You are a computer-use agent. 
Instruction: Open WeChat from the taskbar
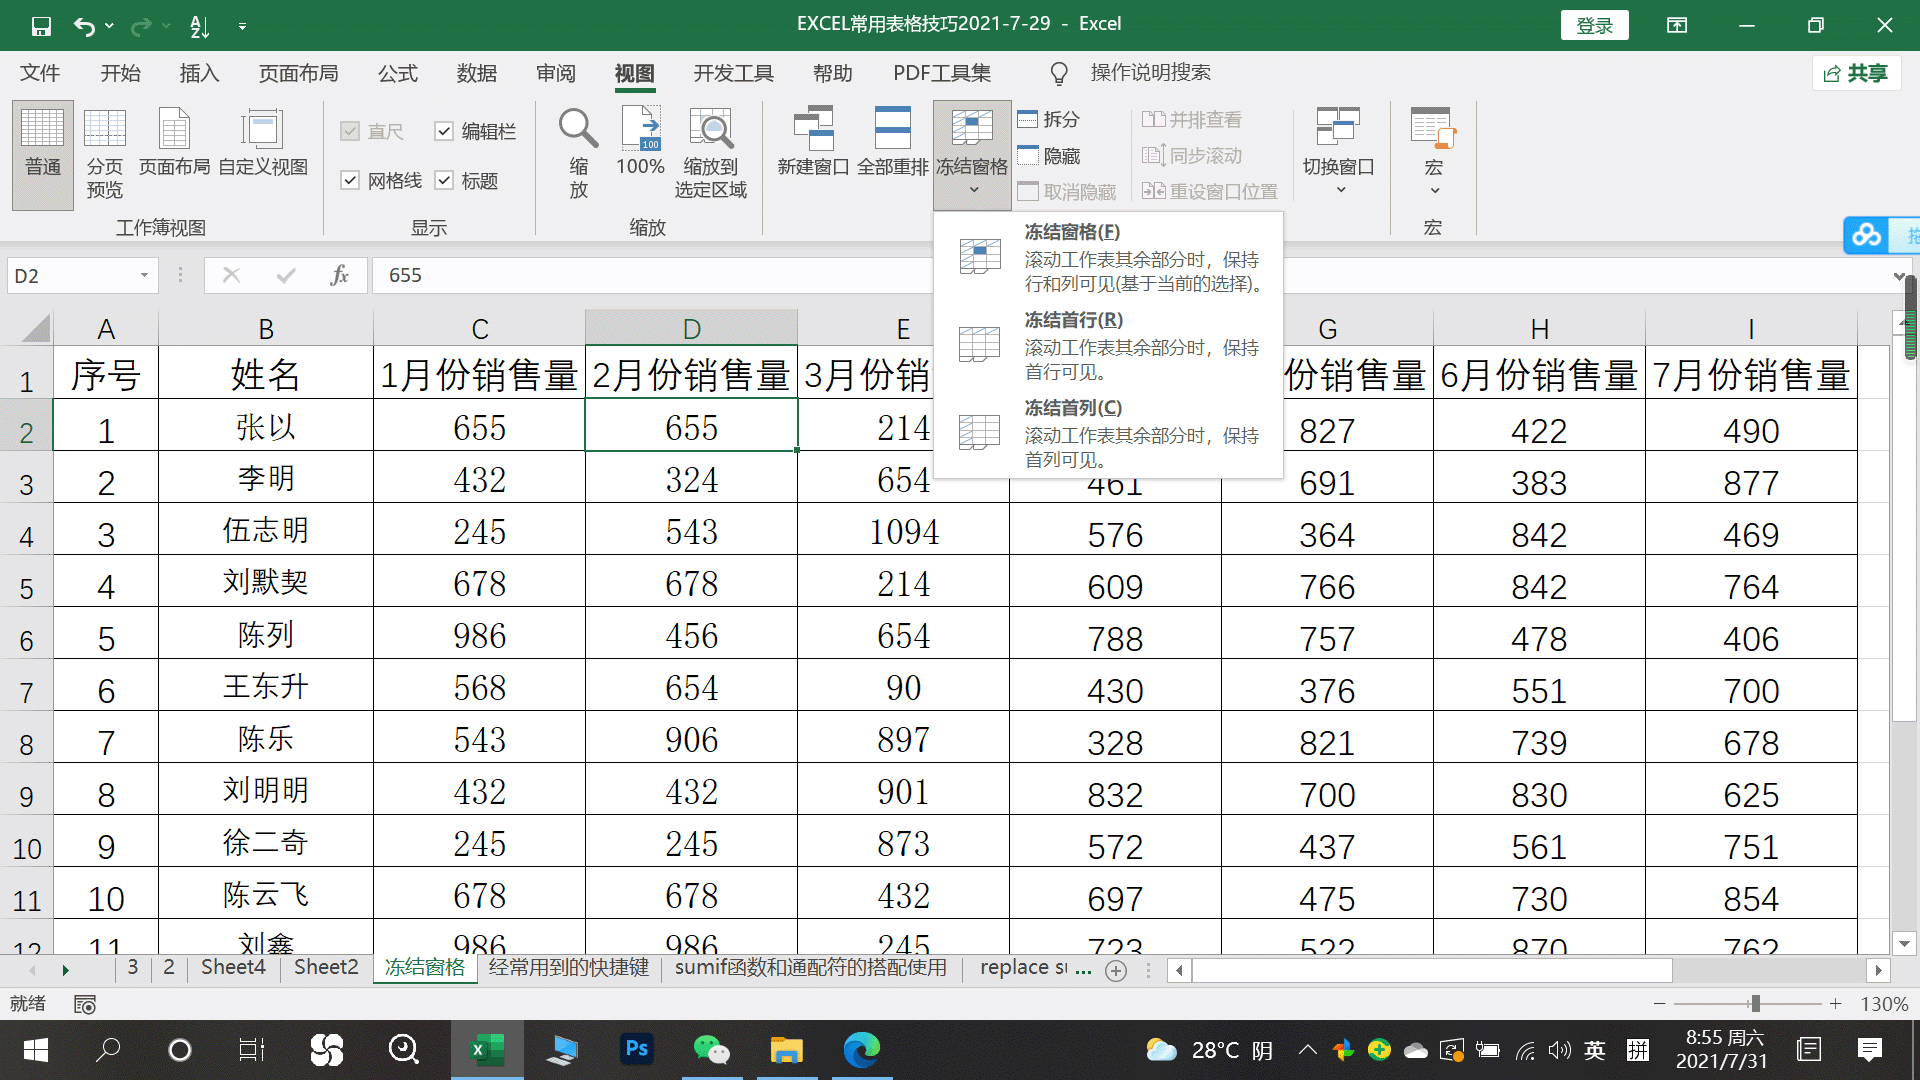[711, 1050]
